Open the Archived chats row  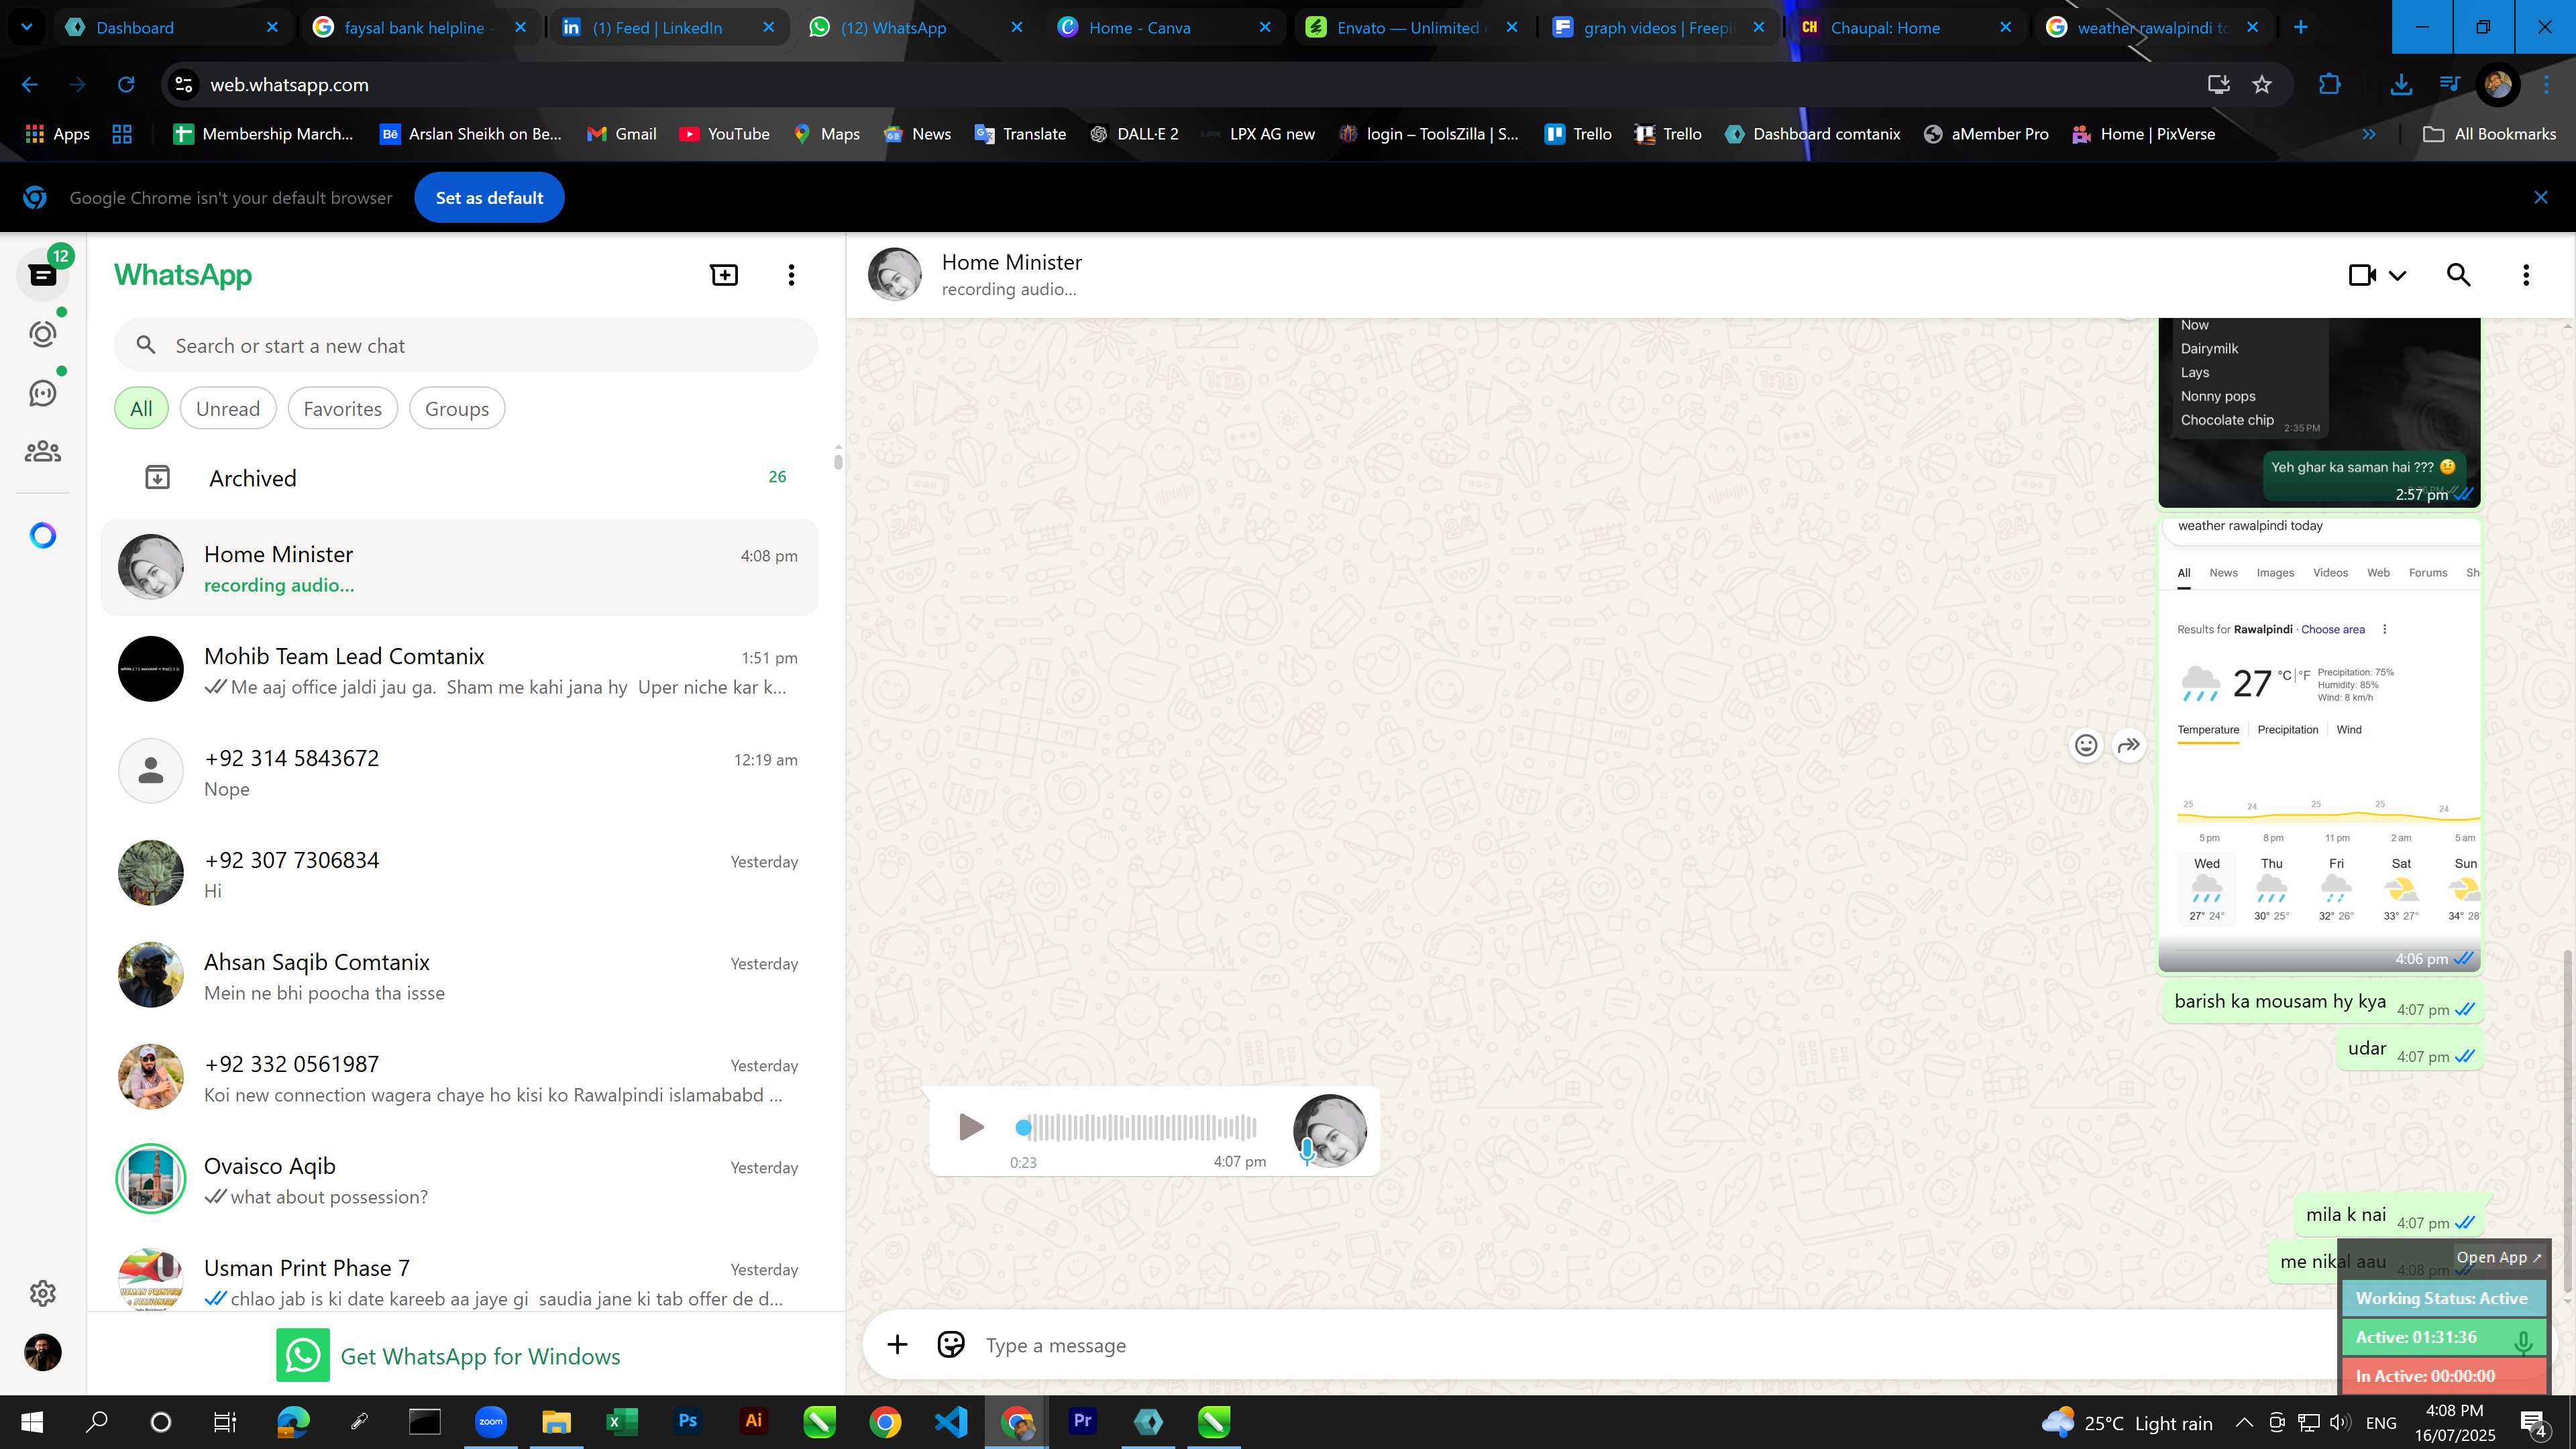[x=460, y=478]
